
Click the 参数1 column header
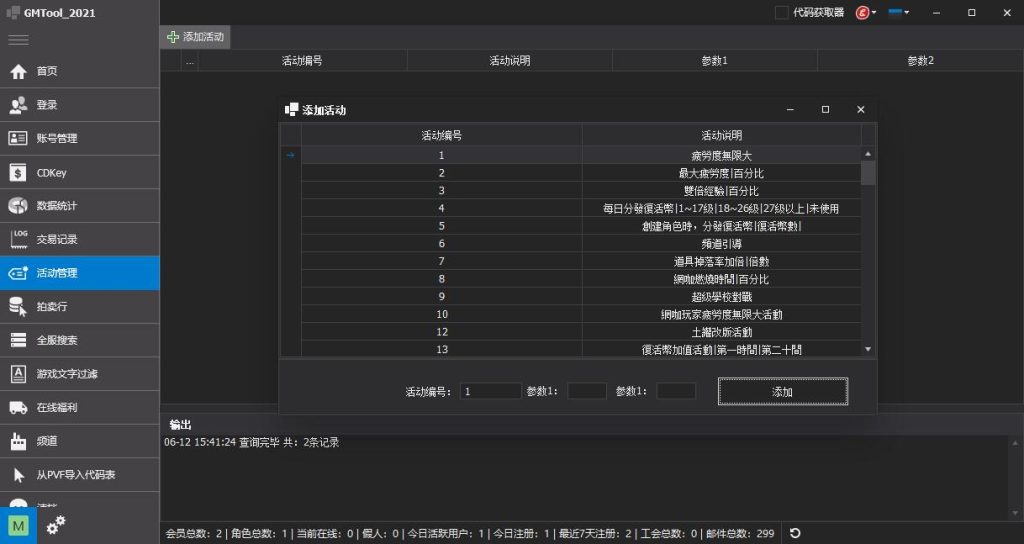[x=714, y=61]
